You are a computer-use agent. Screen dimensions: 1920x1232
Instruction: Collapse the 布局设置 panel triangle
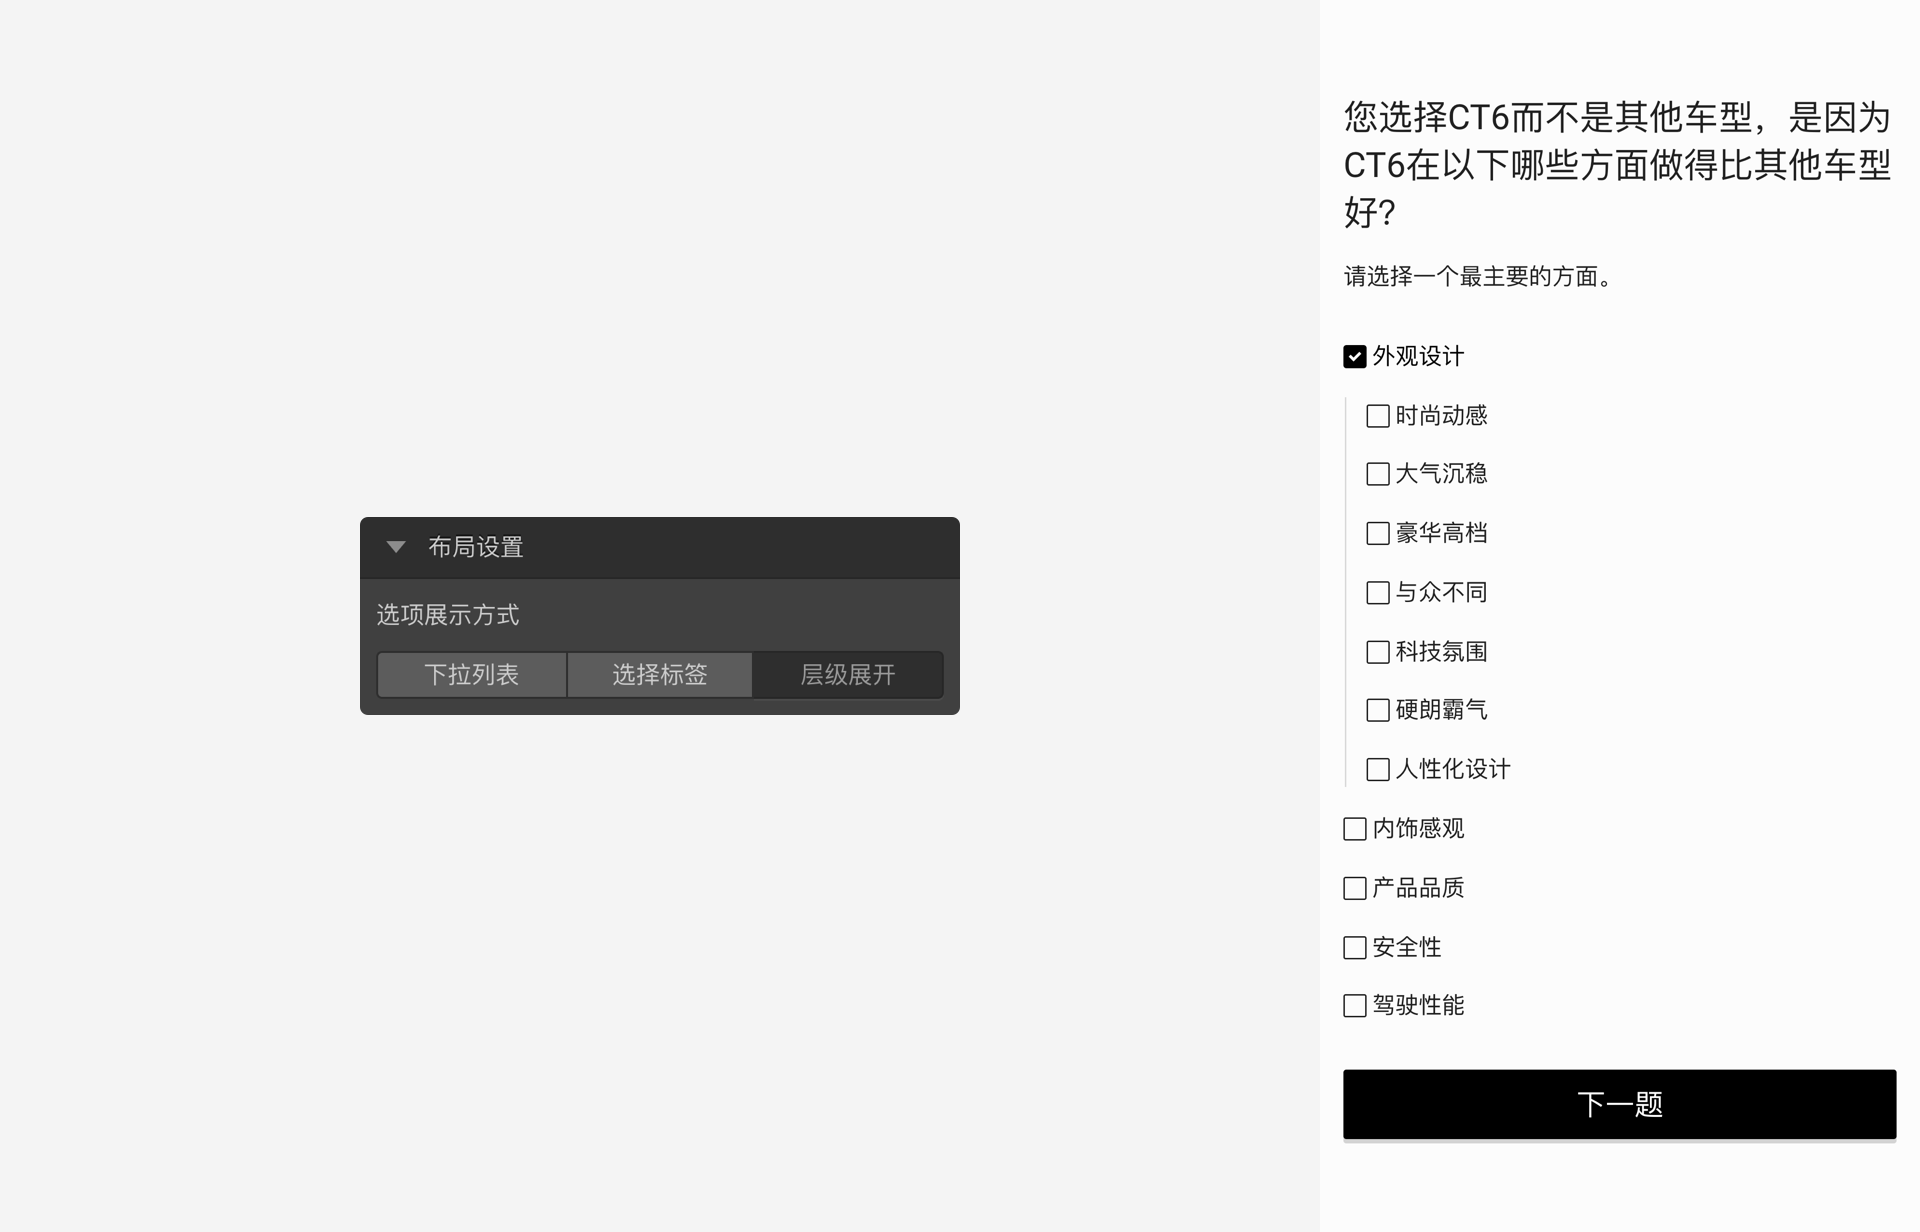[x=396, y=547]
